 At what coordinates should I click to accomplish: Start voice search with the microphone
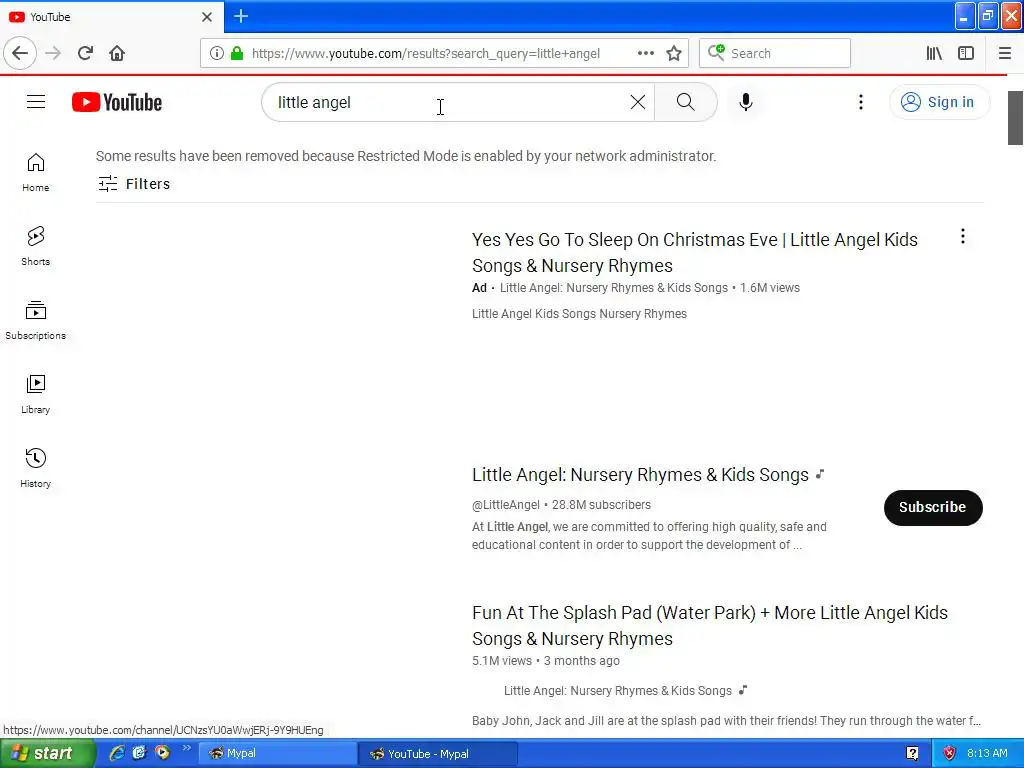(746, 102)
